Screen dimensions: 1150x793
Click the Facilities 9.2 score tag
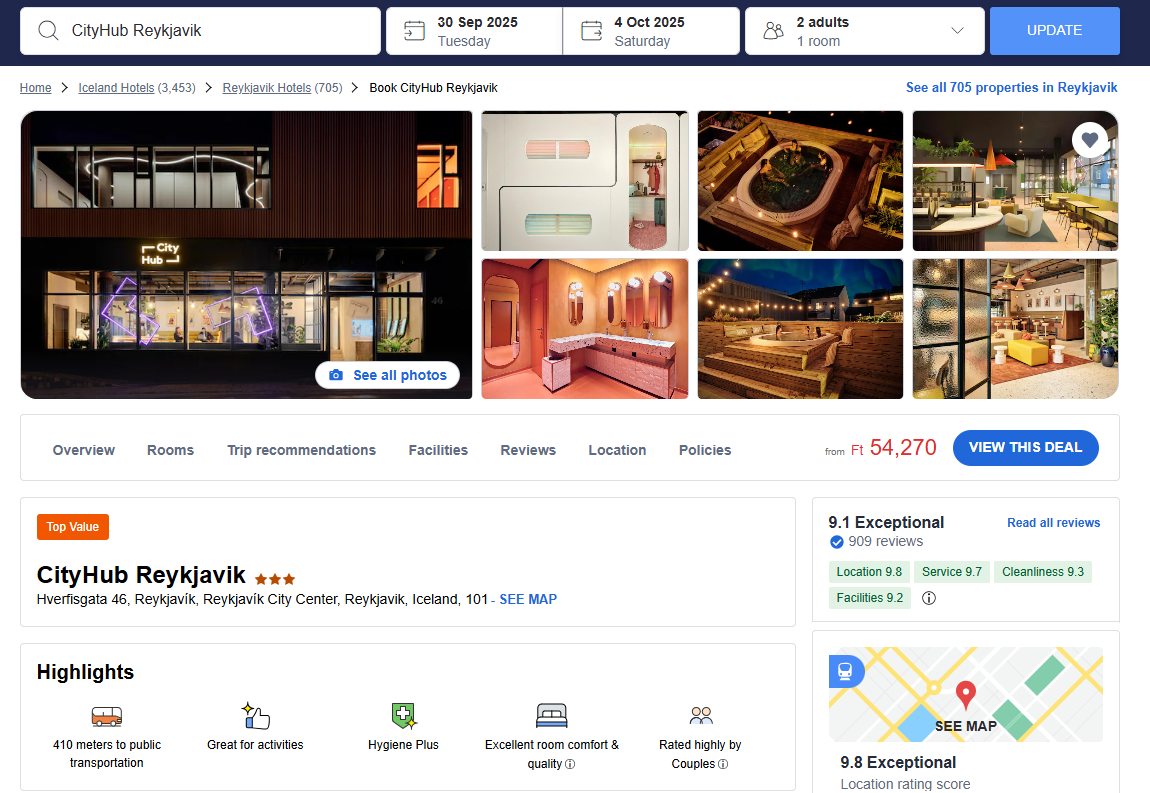(870, 598)
